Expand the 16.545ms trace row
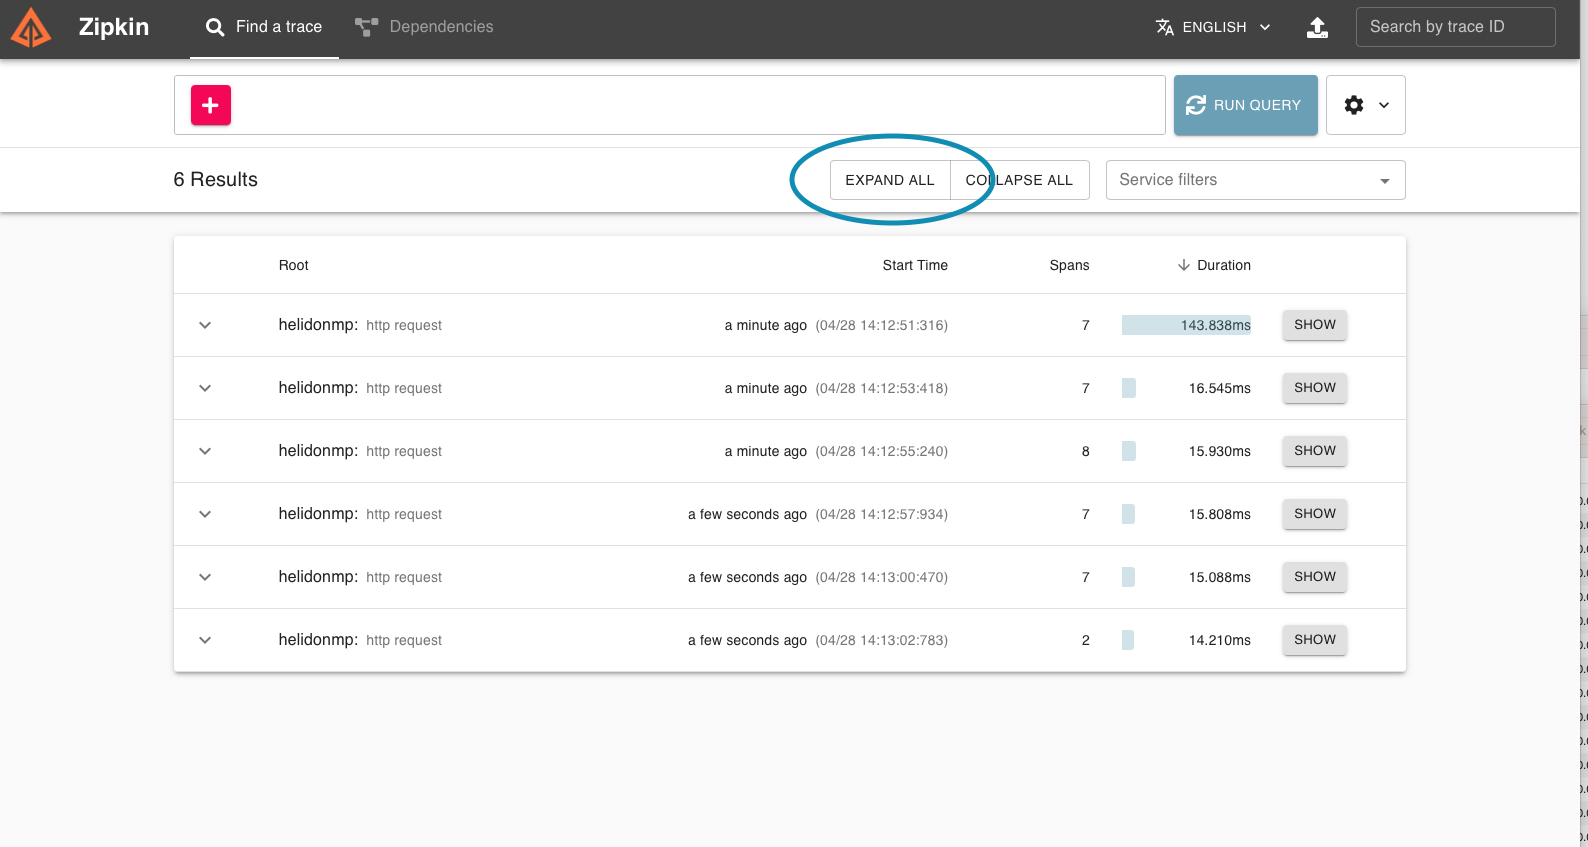 [x=205, y=388]
